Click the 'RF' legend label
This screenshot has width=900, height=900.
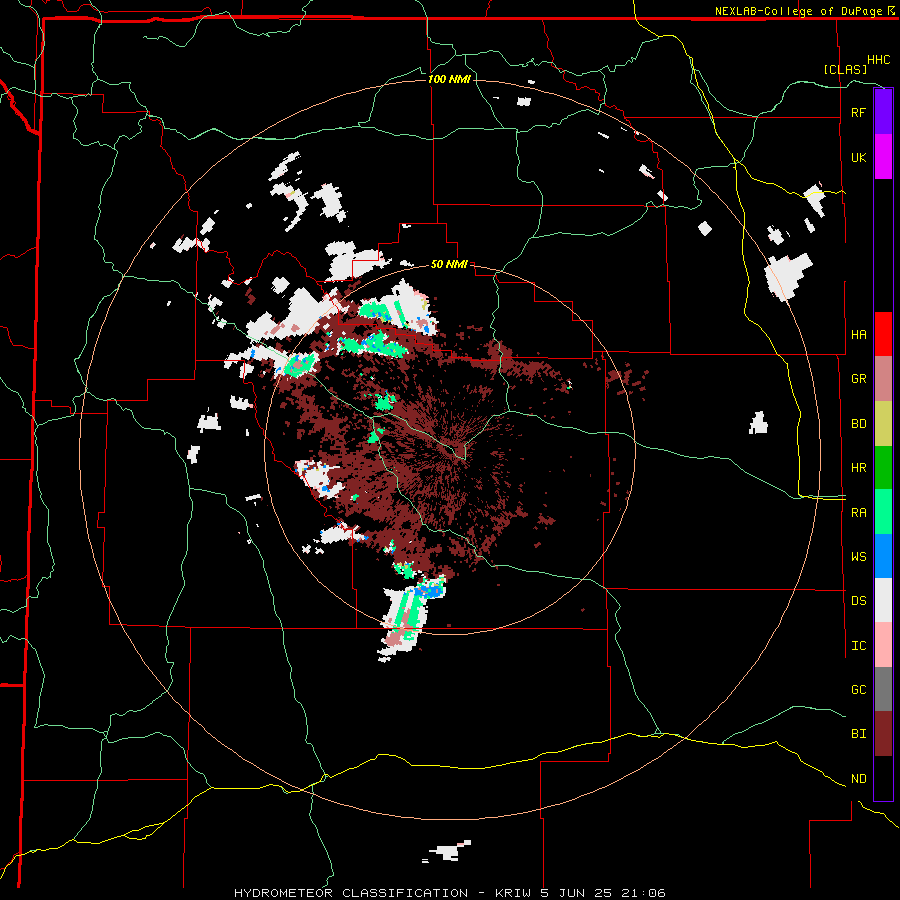858,113
